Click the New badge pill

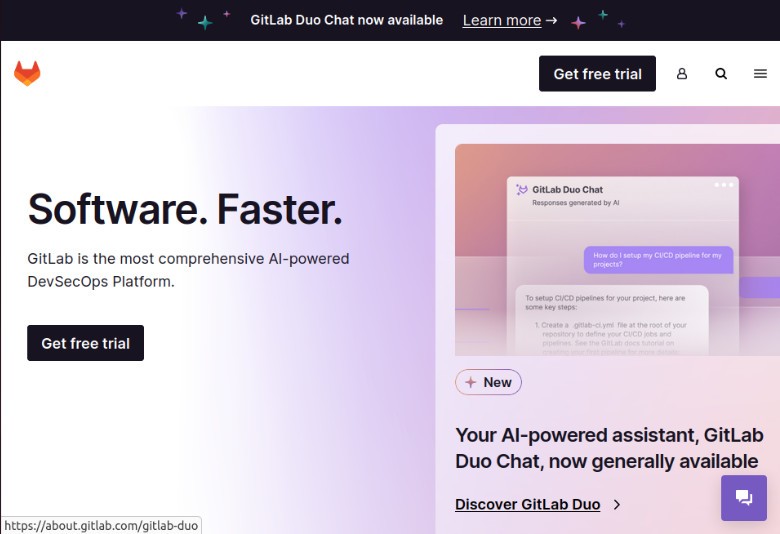(488, 382)
